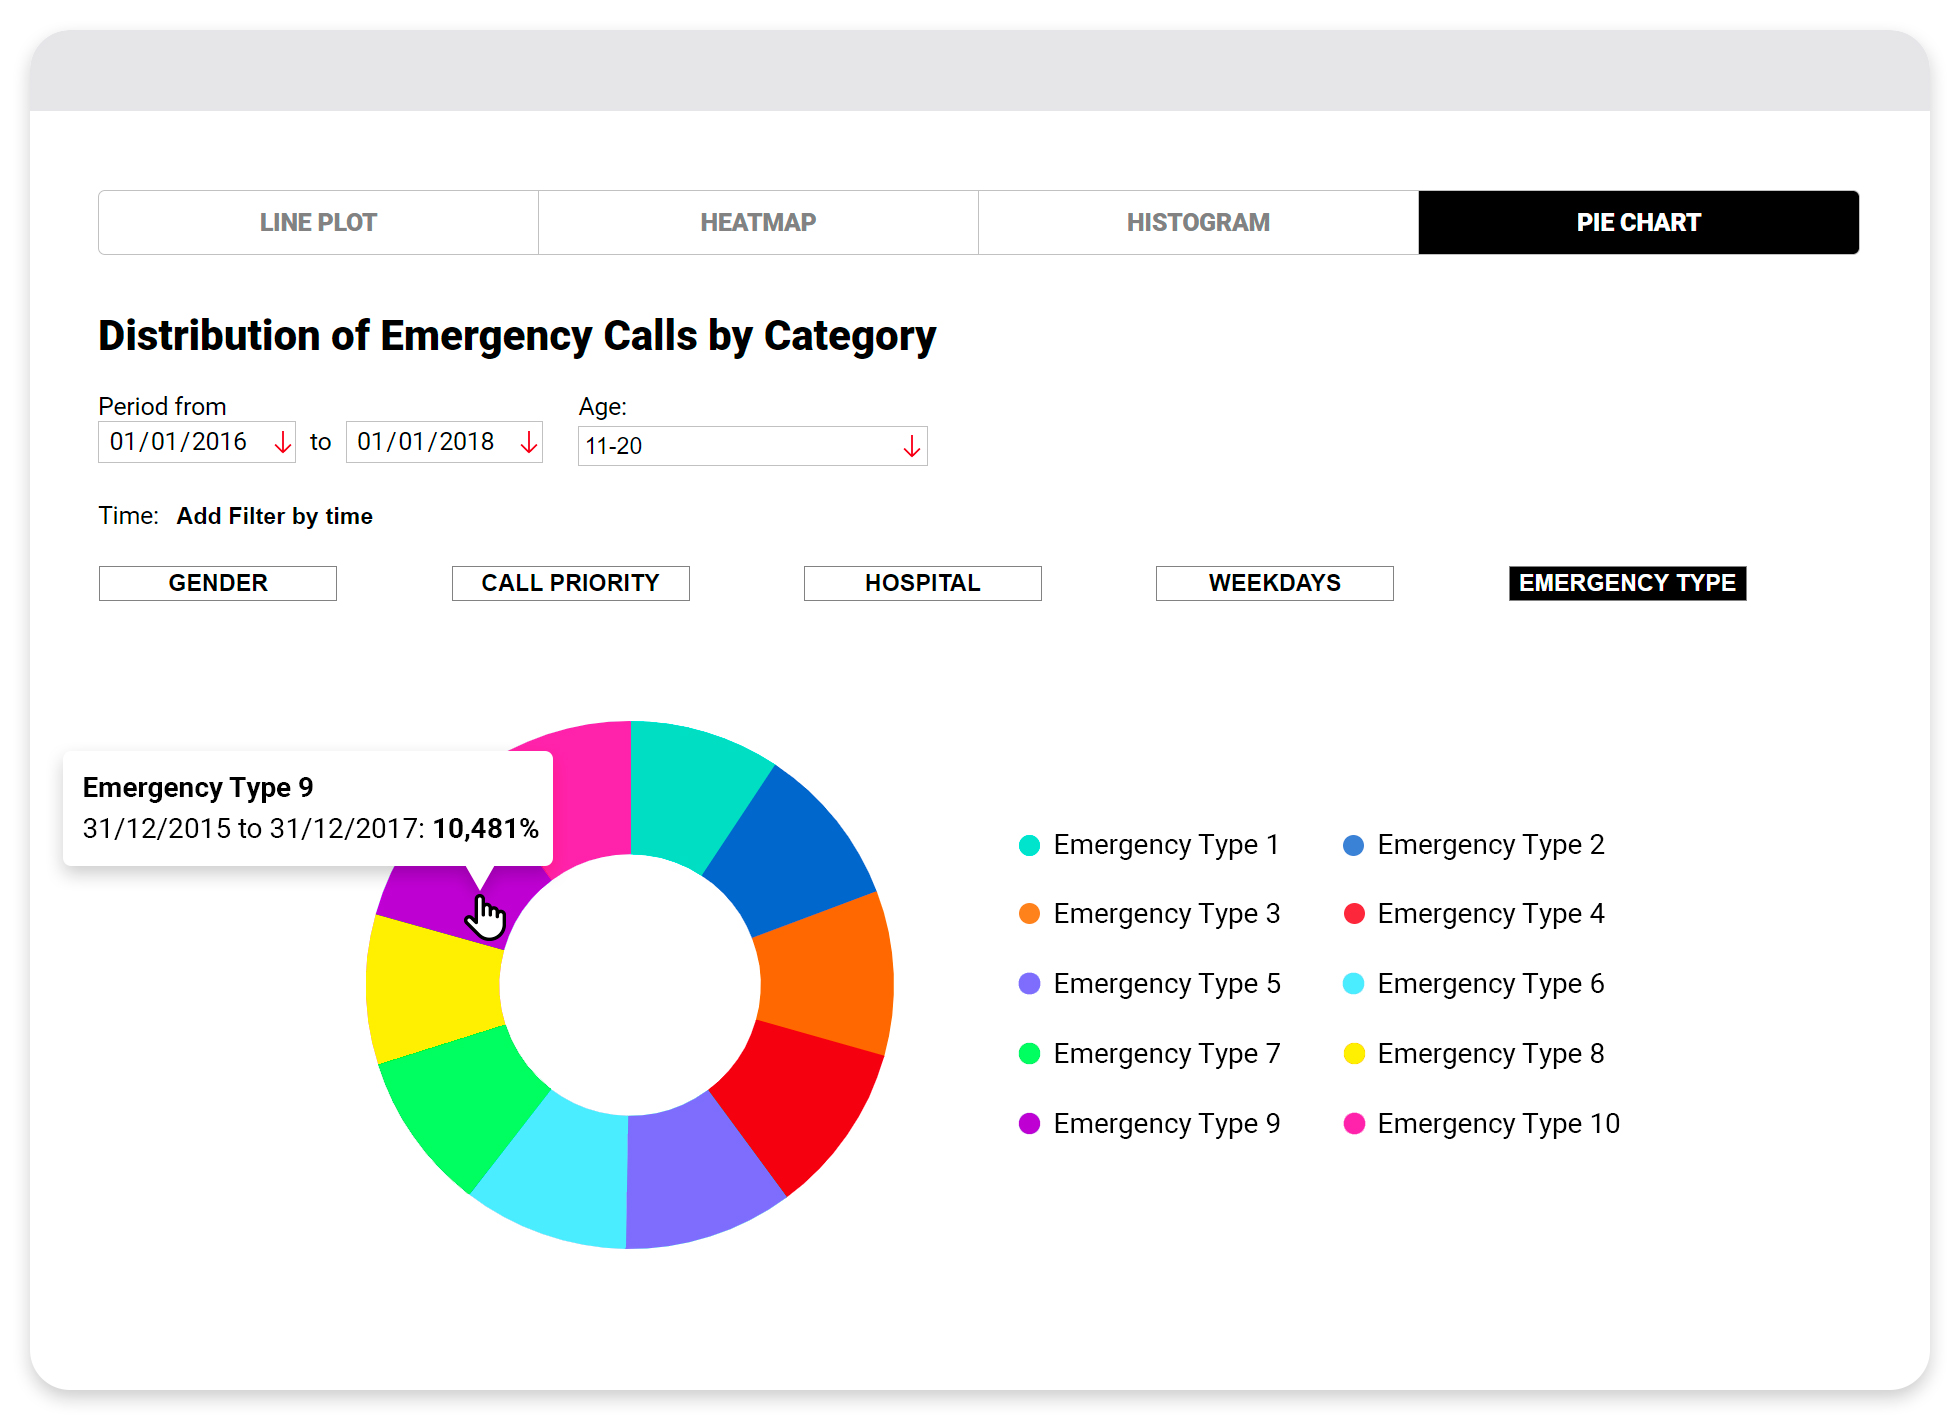
Task: Click the Emergency Type 10 legend dot
Action: pos(1354,1124)
